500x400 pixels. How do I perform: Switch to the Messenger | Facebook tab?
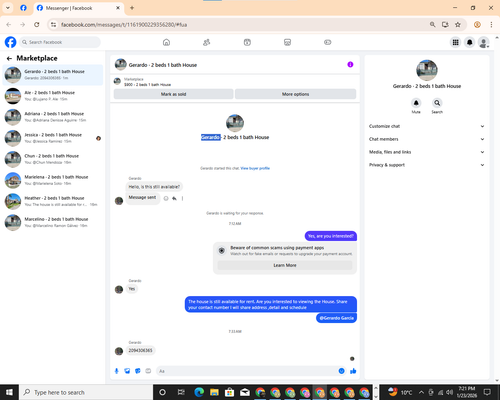point(79,8)
